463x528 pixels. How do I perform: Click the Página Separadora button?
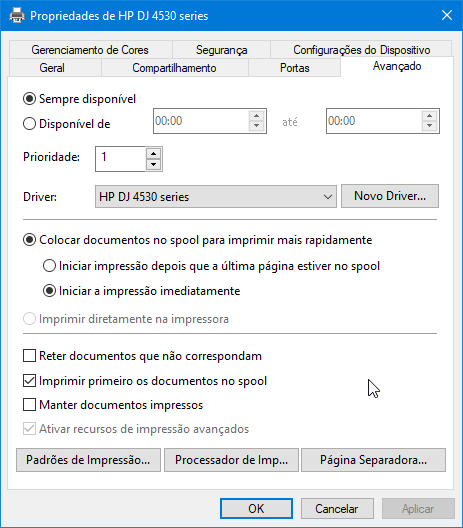(x=373, y=460)
